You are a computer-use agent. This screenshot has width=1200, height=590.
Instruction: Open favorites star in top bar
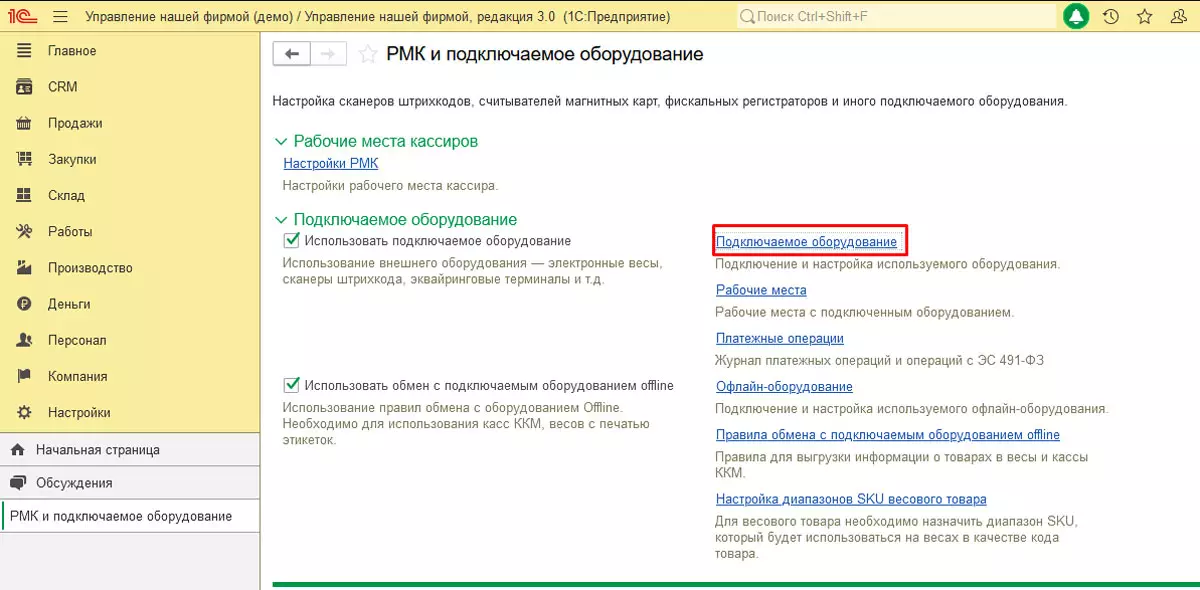(x=1144, y=16)
